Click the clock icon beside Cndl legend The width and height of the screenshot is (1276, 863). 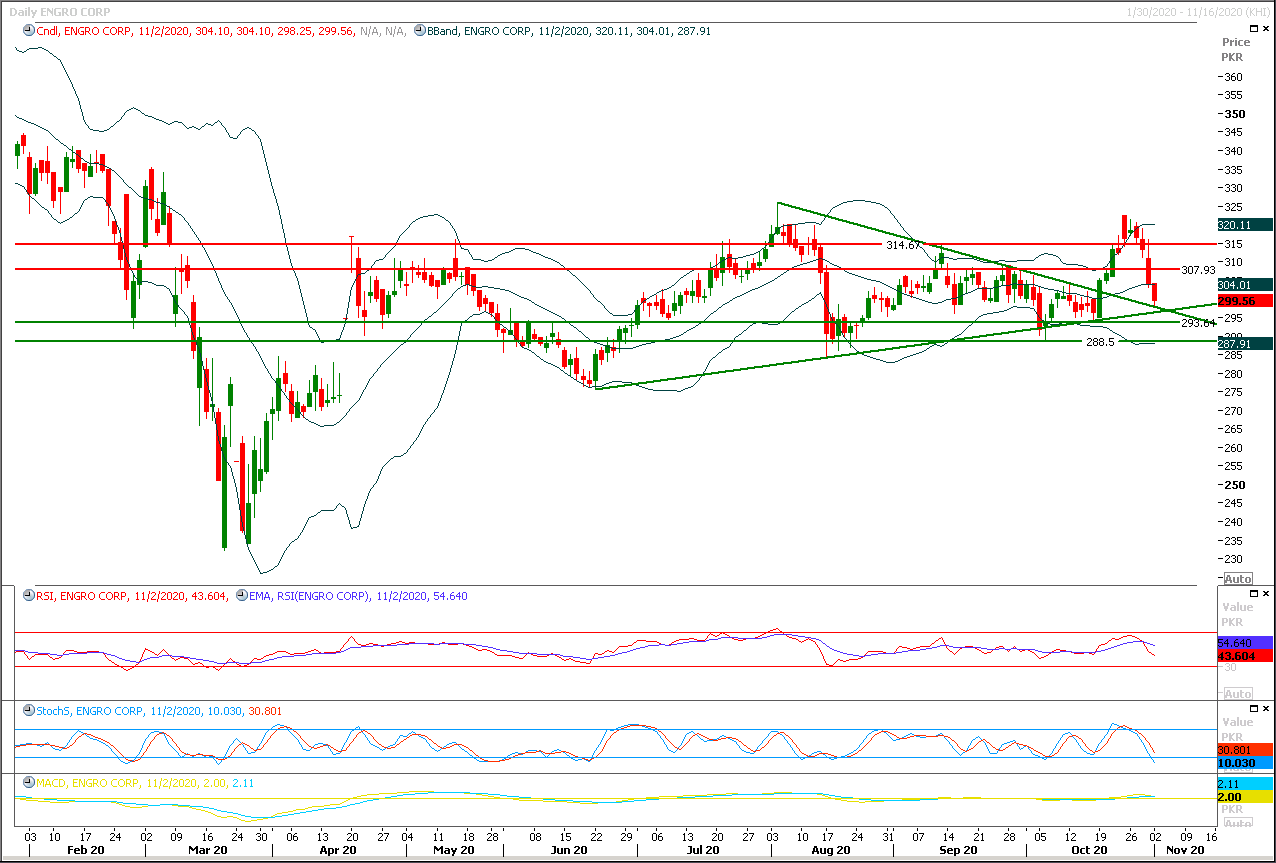[x=28, y=32]
